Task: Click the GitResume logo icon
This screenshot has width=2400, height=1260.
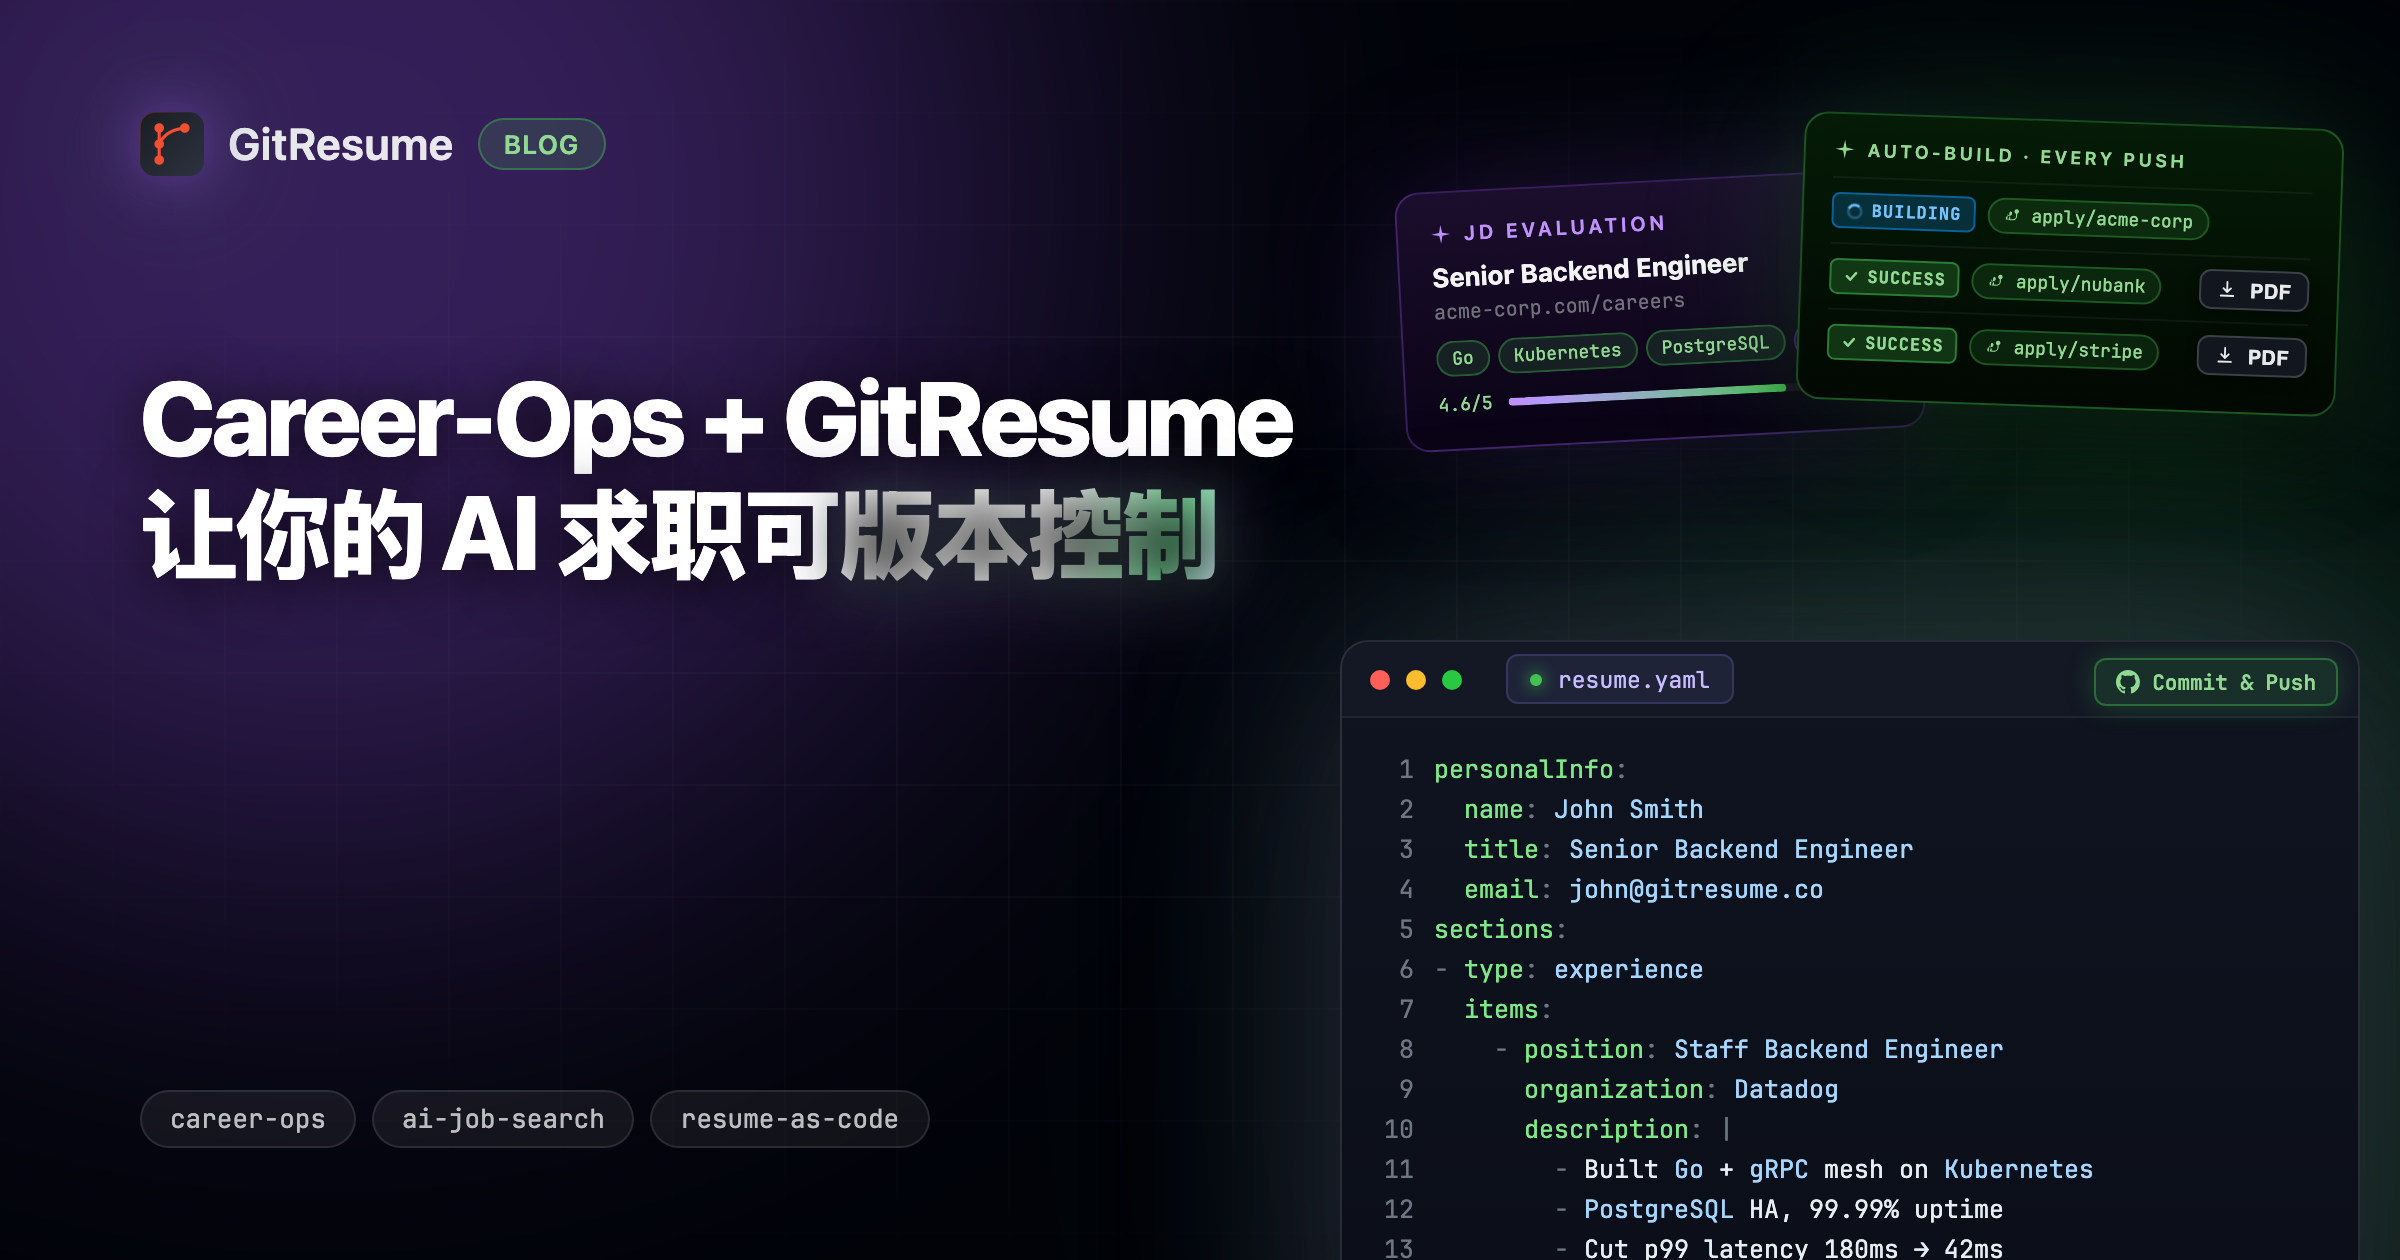Action: [172, 144]
